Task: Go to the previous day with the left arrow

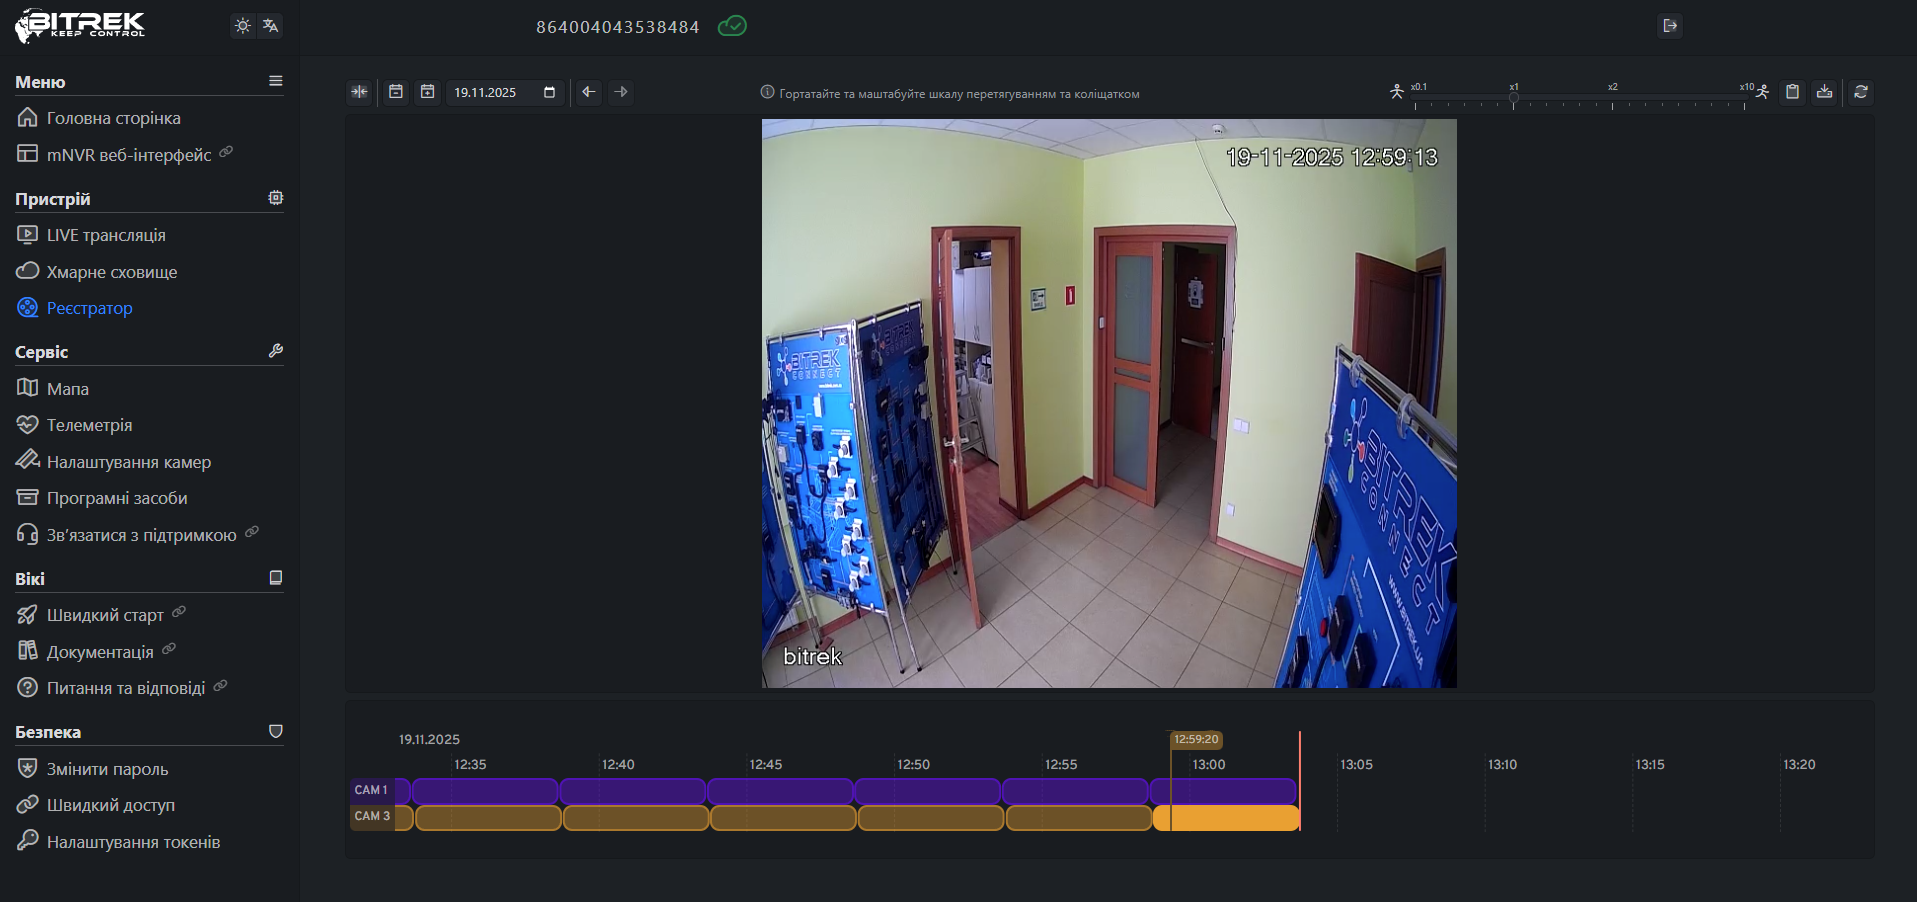Action: (x=589, y=92)
